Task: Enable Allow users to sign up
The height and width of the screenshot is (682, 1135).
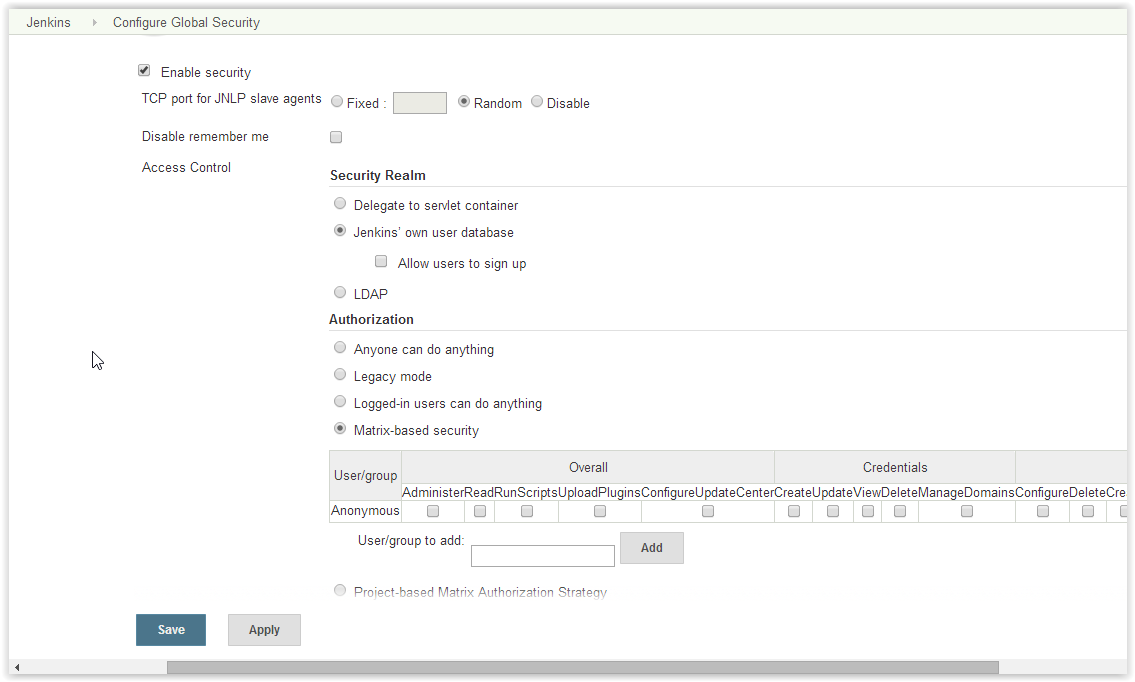Action: (381, 261)
